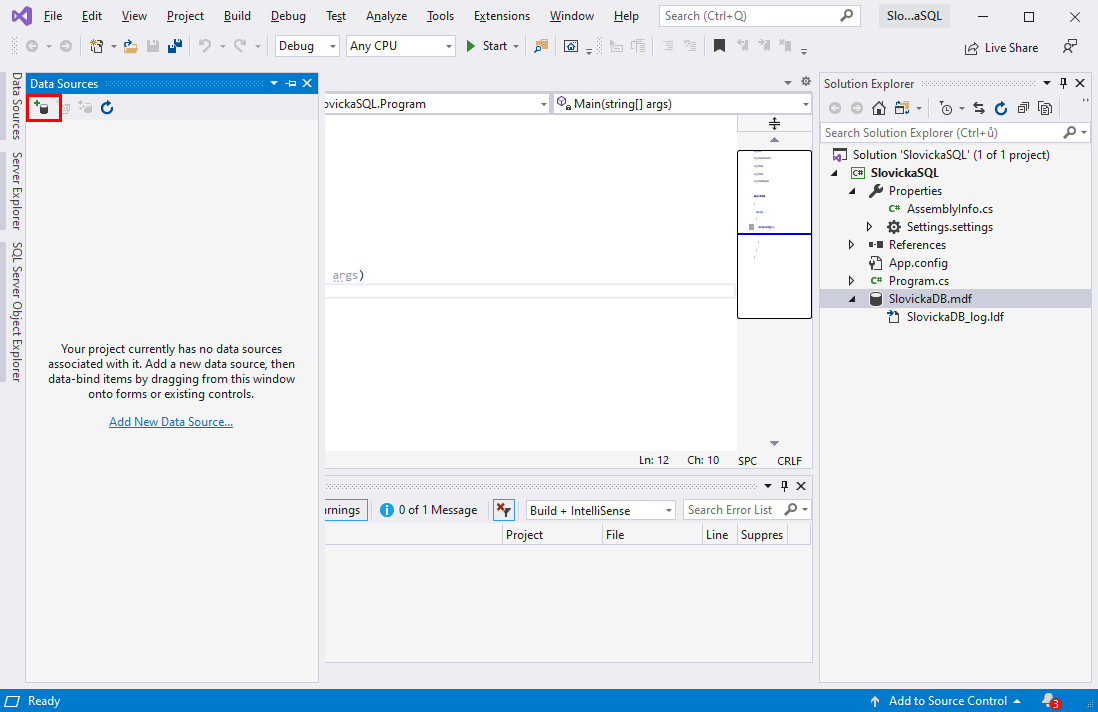Click the Start debugging button
The height and width of the screenshot is (712, 1098).
pos(487,46)
